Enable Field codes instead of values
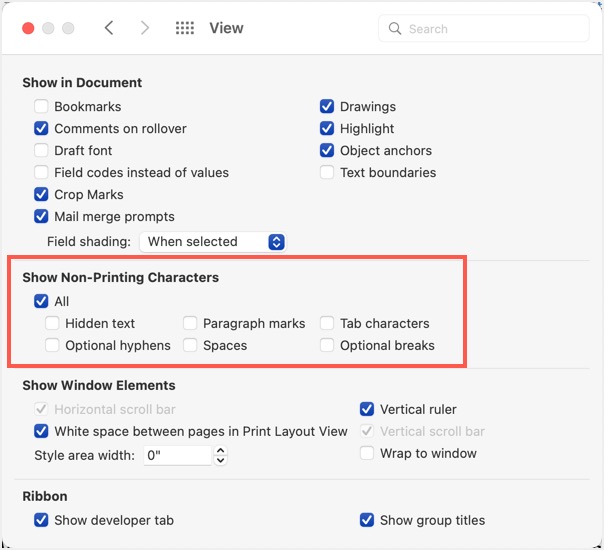This screenshot has width=604, height=550. (x=41, y=173)
